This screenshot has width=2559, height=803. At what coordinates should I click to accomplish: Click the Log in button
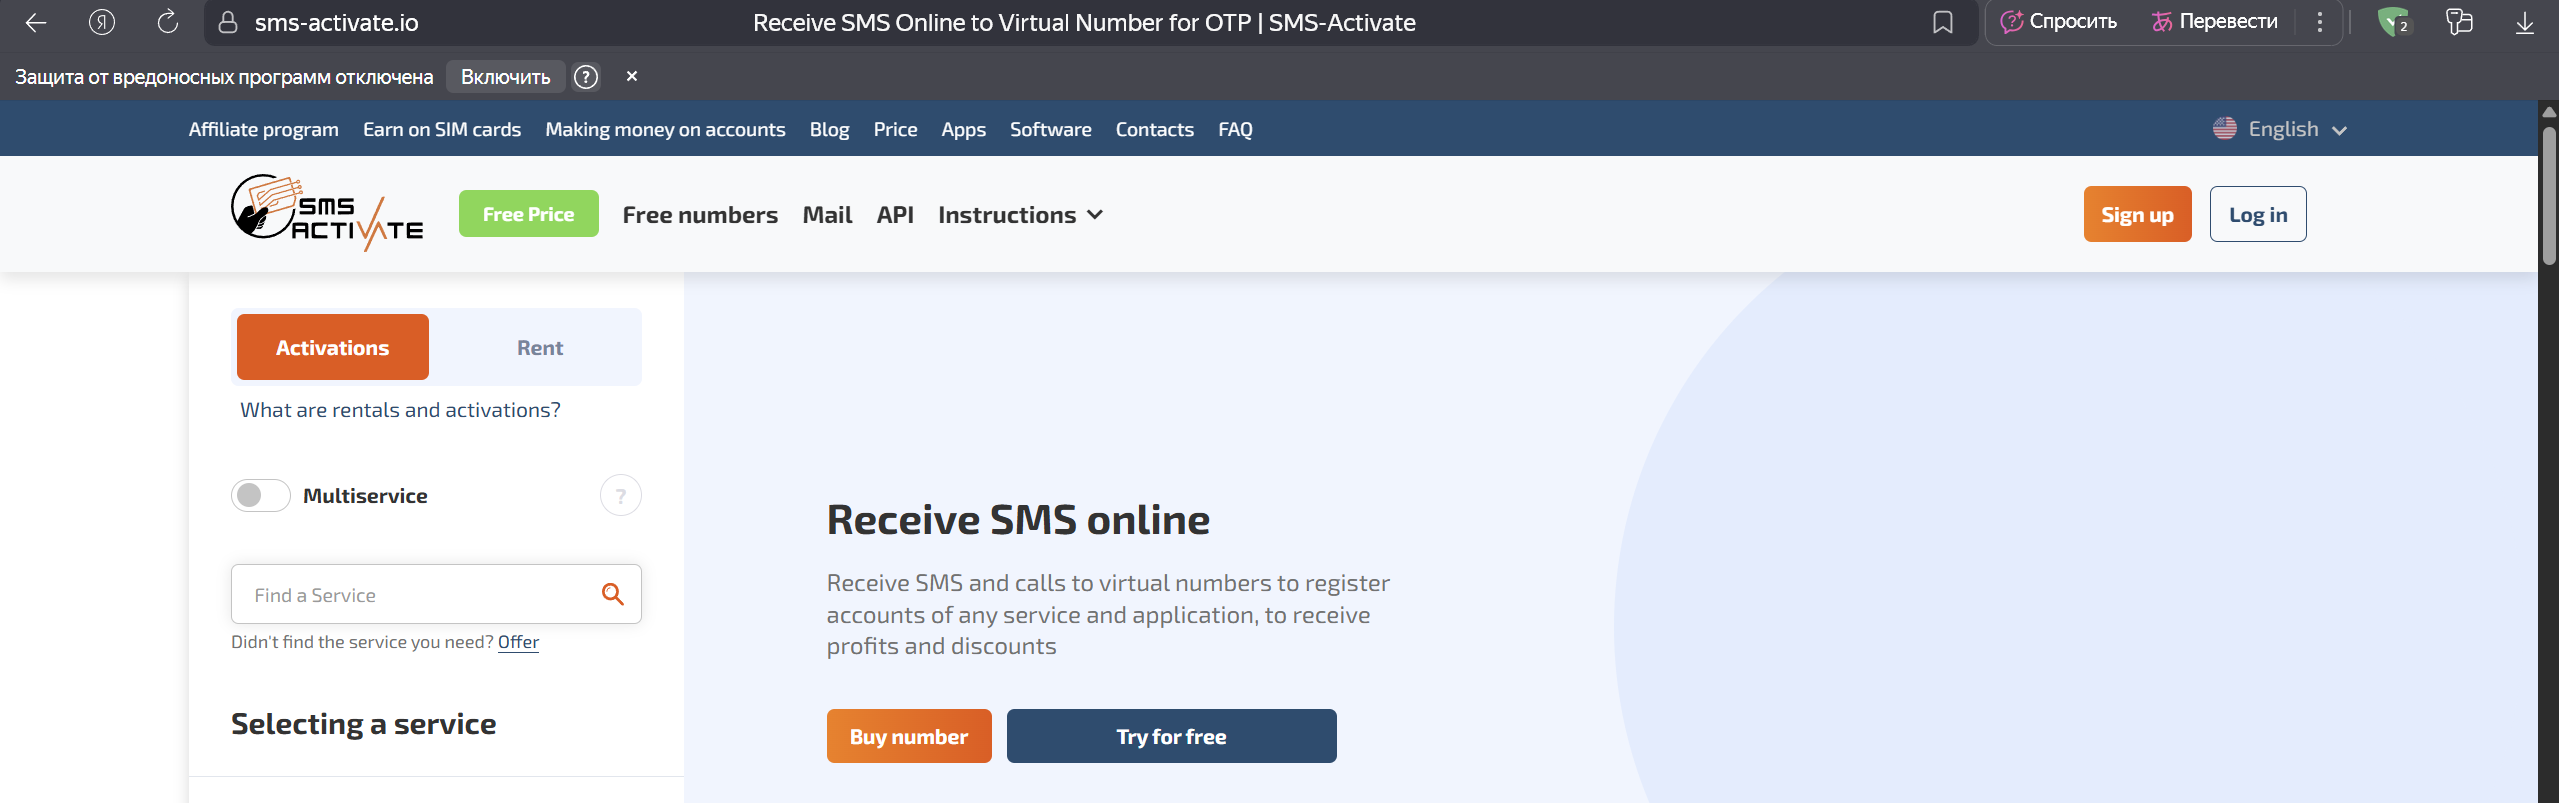(x=2258, y=214)
